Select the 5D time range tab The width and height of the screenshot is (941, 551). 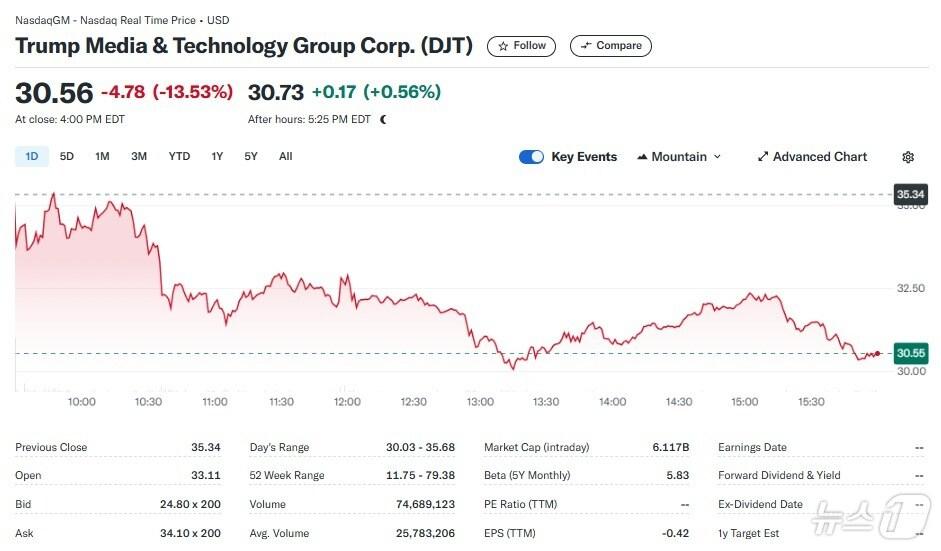pos(67,156)
